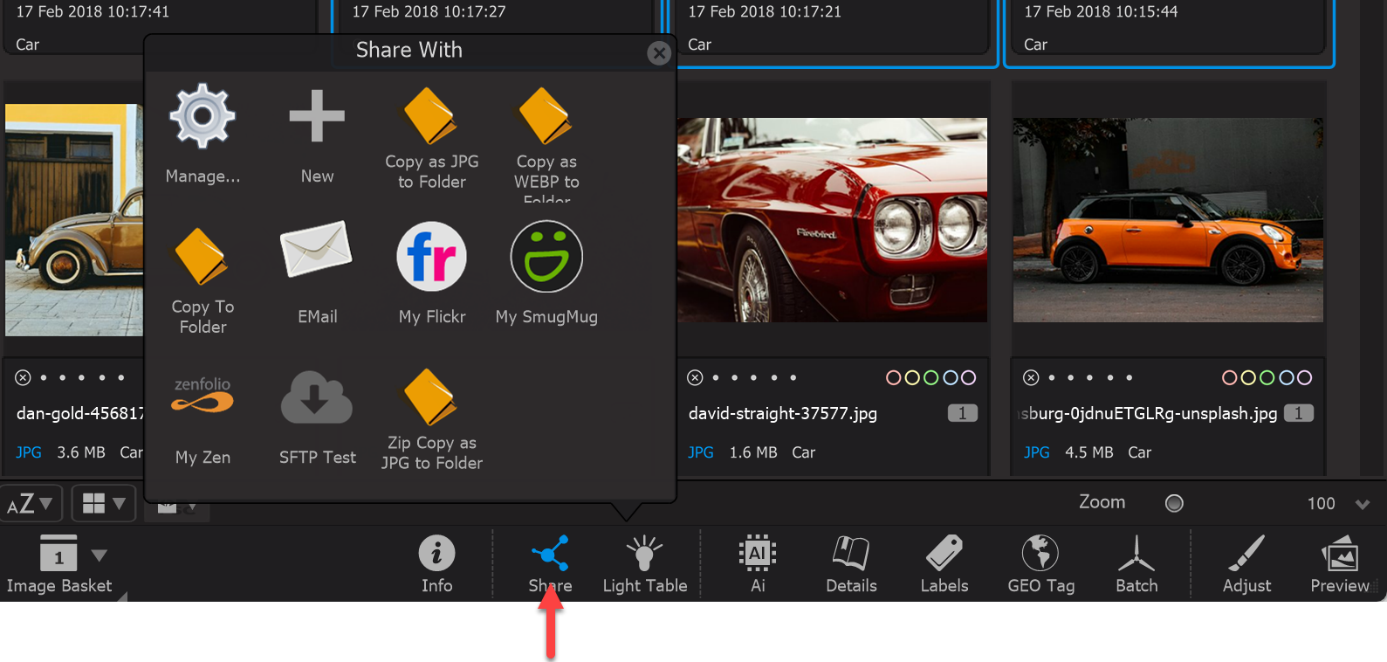Select the red Firebird car thumbnail
The height and width of the screenshot is (662, 1387).
point(832,220)
